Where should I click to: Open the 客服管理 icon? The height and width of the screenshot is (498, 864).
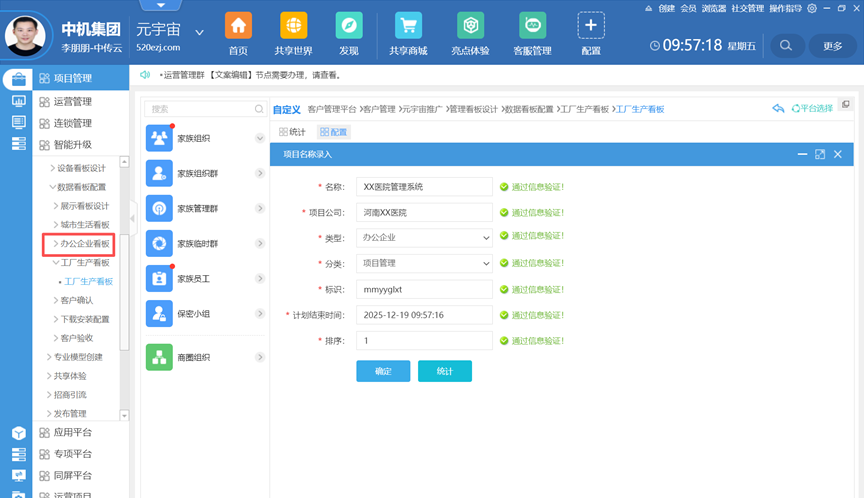pyautogui.click(x=532, y=26)
